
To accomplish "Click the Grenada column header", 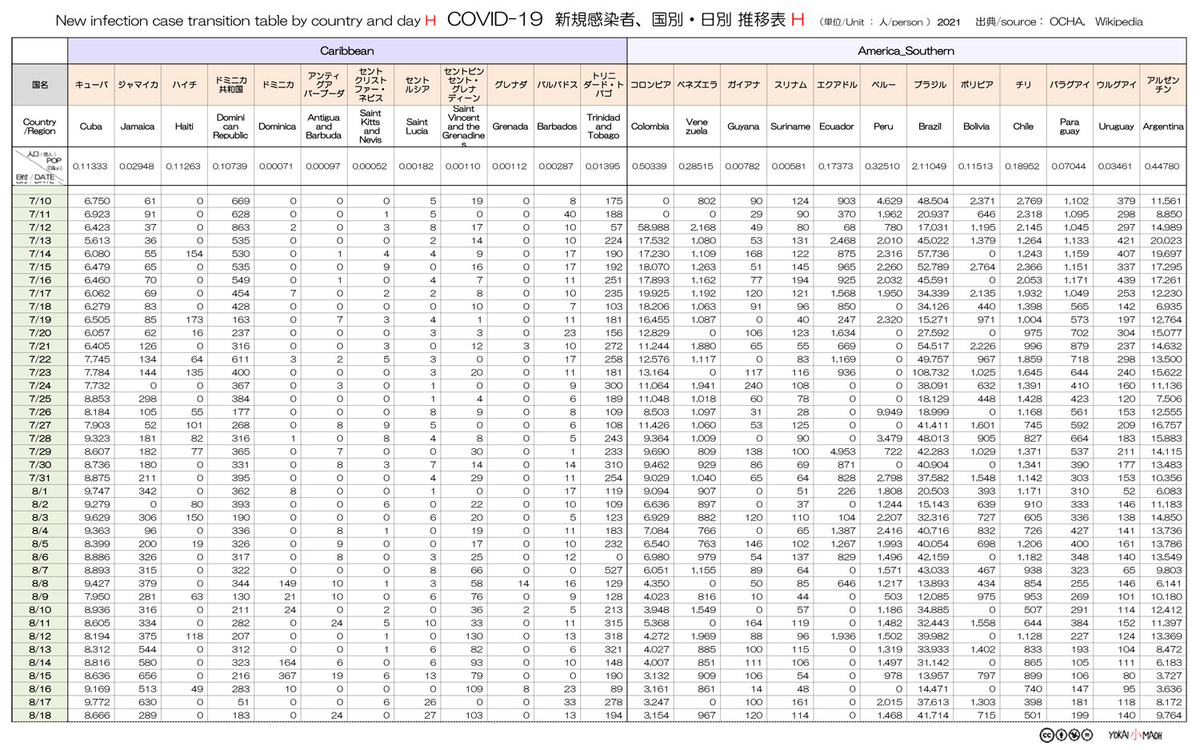I will (511, 128).
